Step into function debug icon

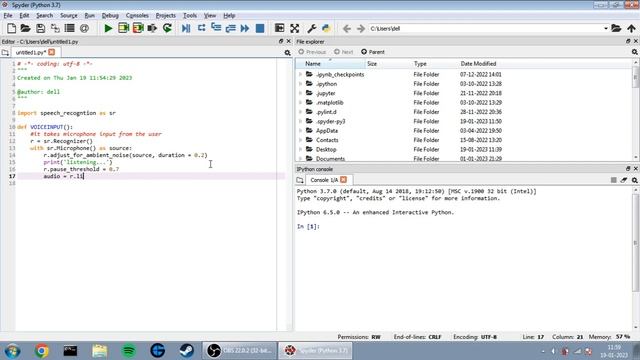(x=216, y=28)
